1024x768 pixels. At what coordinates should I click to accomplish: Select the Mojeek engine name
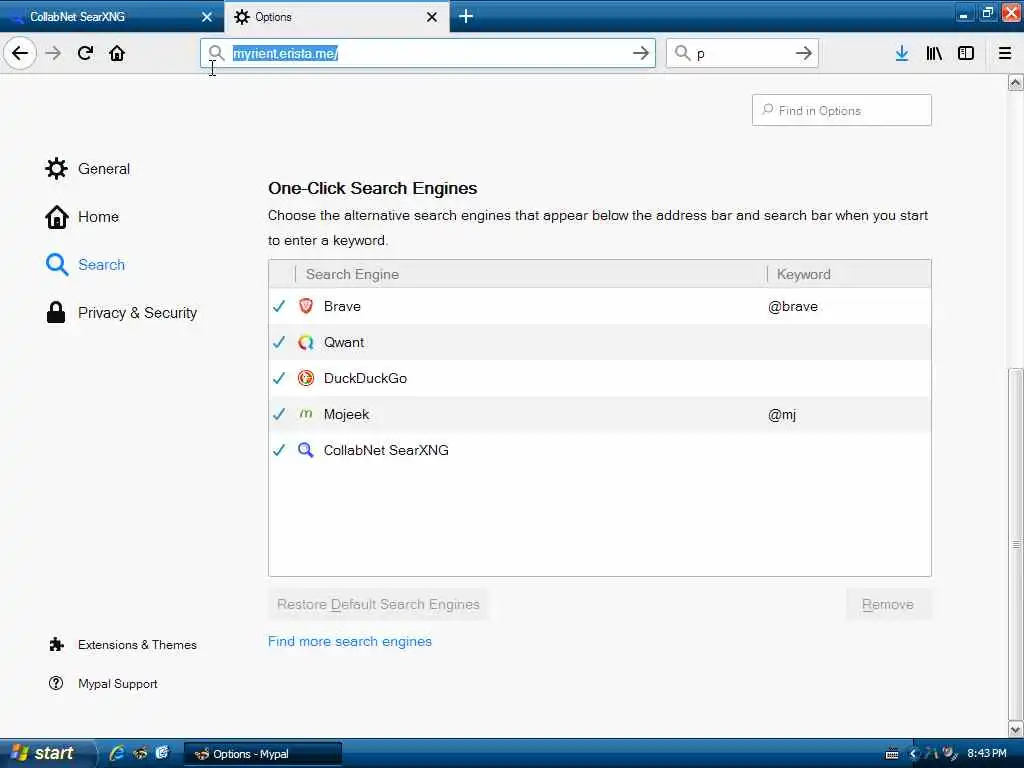click(x=347, y=414)
